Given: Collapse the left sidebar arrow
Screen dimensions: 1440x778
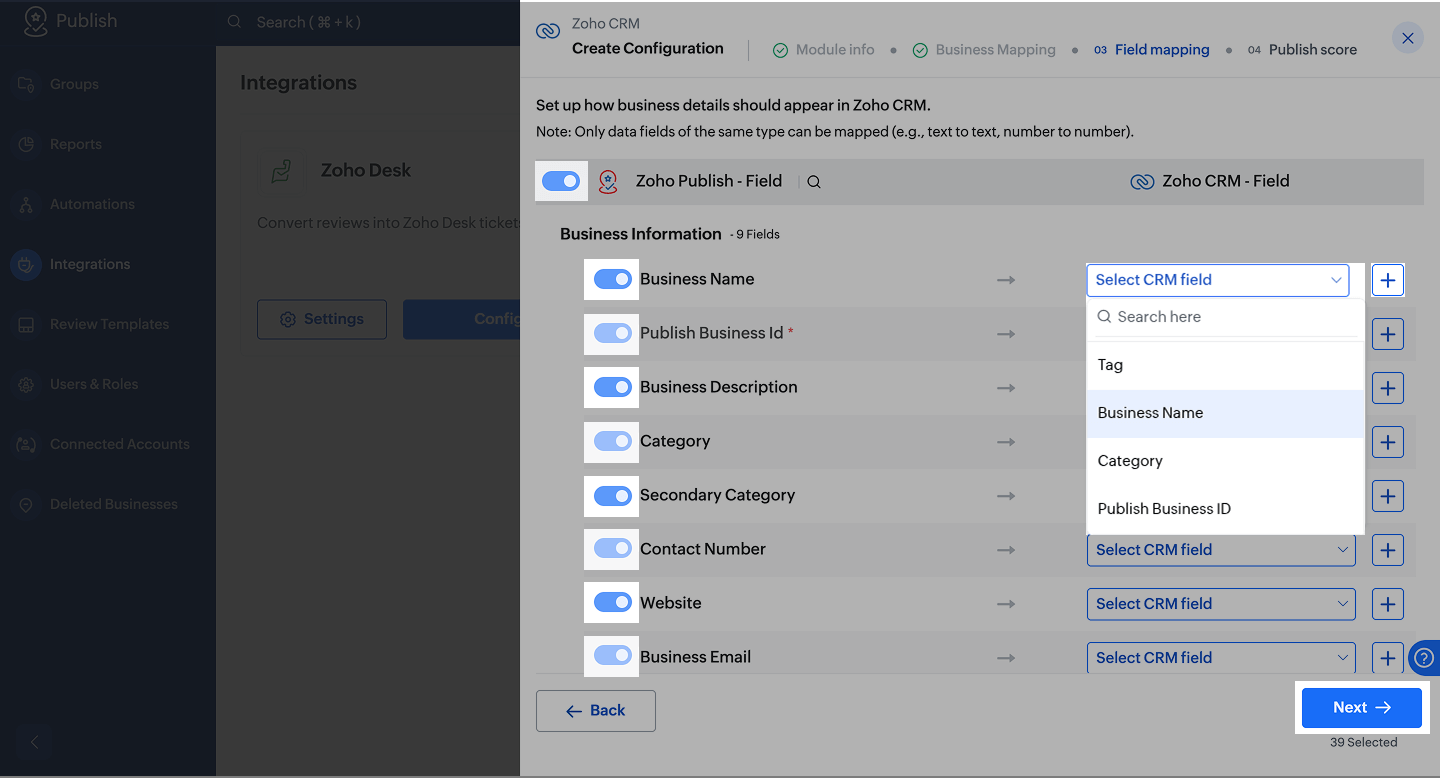Looking at the screenshot, I should pos(35,742).
